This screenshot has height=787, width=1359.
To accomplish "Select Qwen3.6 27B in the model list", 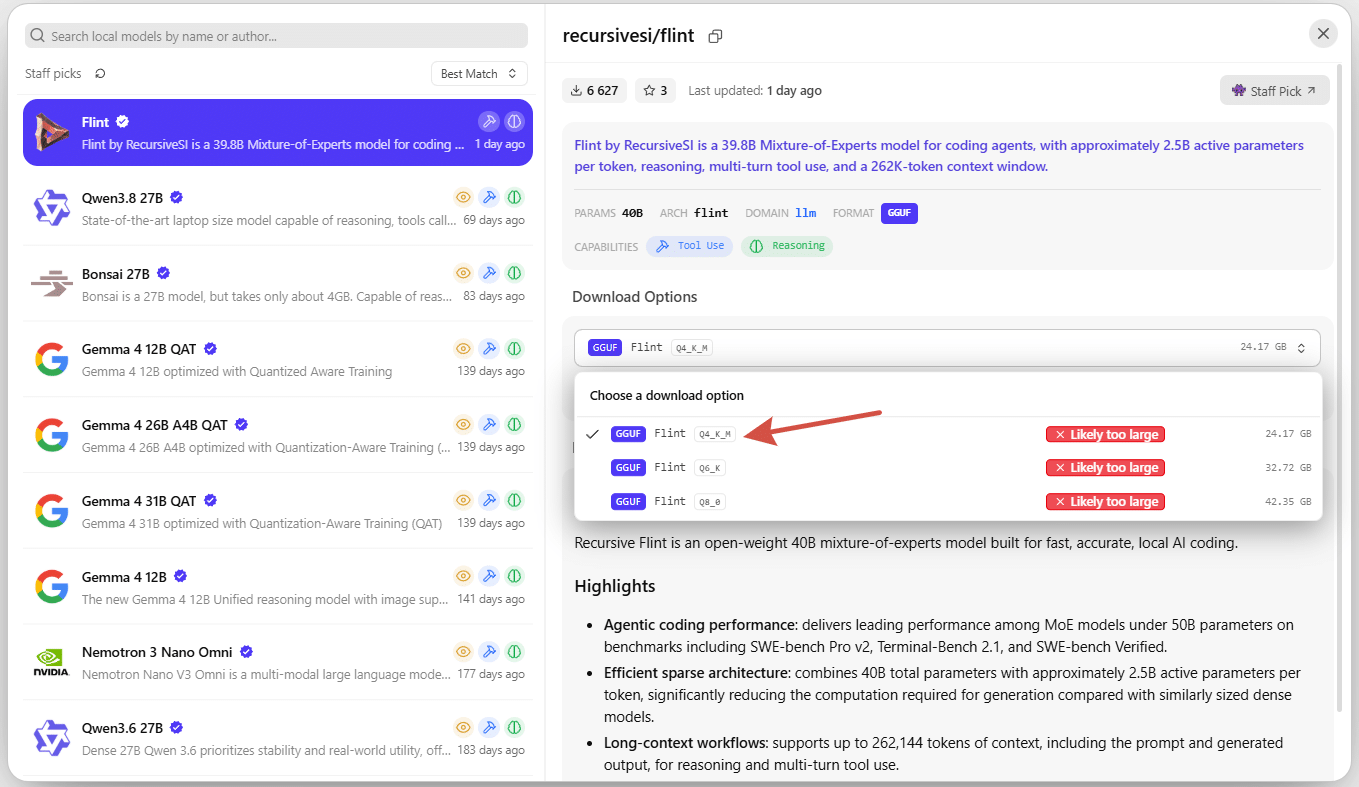I will coord(278,738).
